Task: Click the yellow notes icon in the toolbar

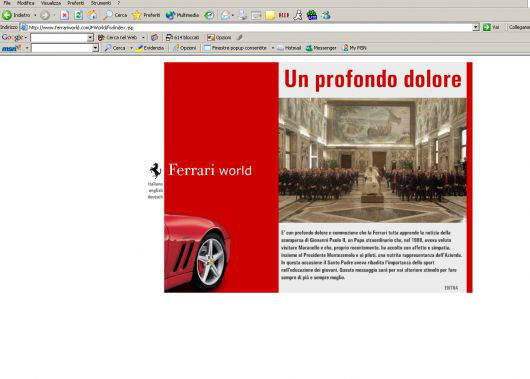Action: point(270,15)
